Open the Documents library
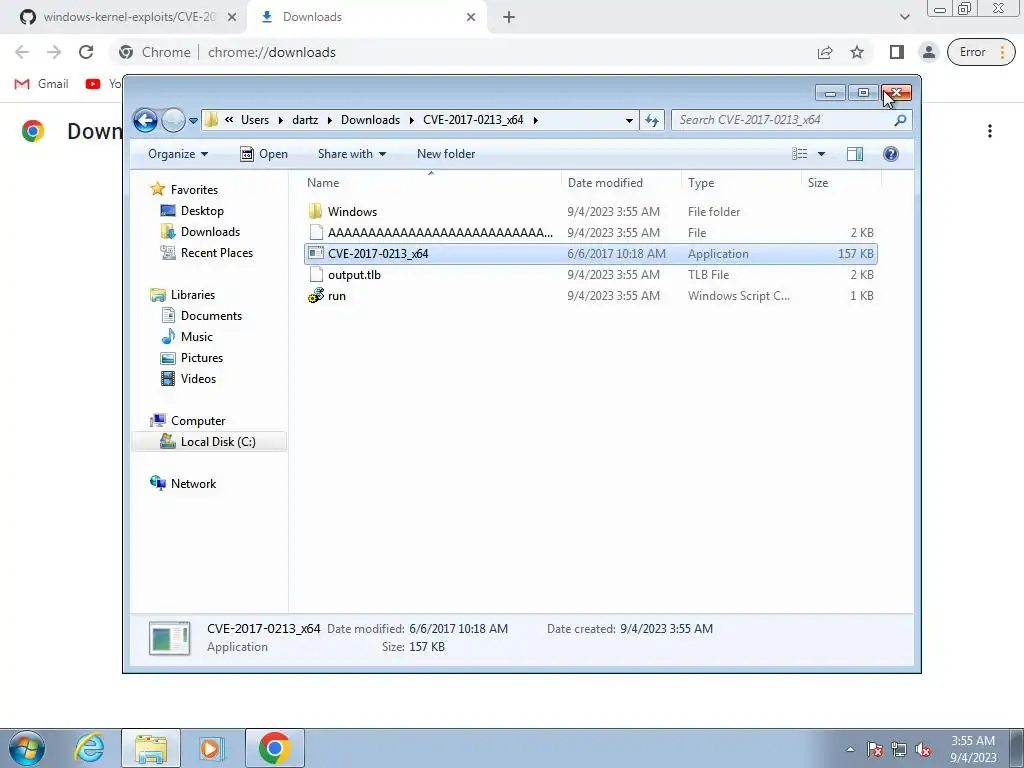 coord(211,316)
